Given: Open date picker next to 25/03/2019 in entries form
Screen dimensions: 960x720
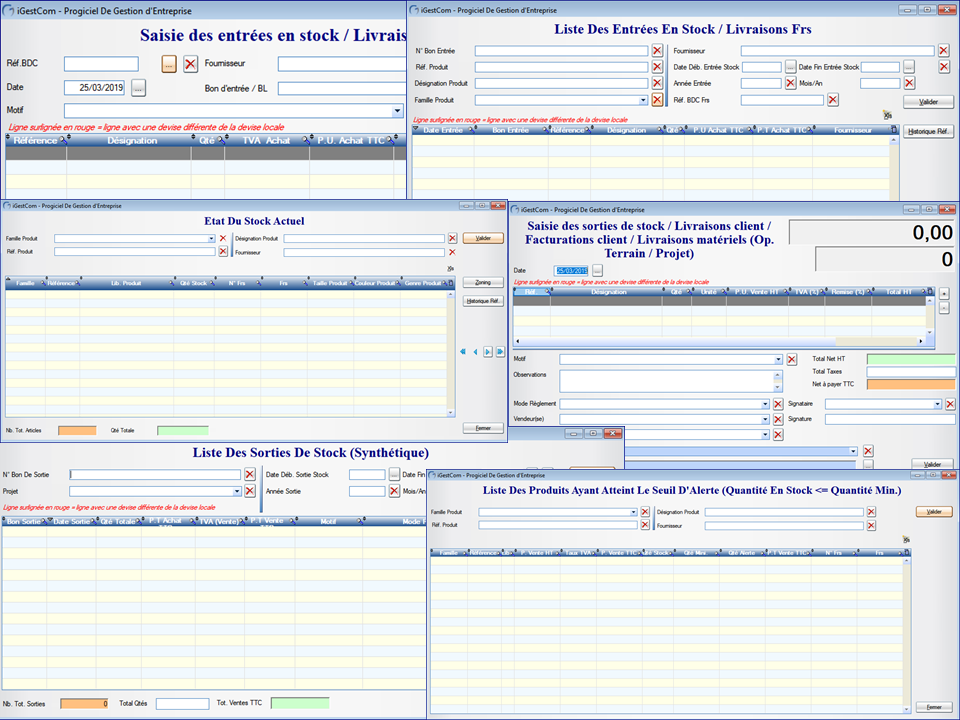Looking at the screenshot, I should 138,88.
